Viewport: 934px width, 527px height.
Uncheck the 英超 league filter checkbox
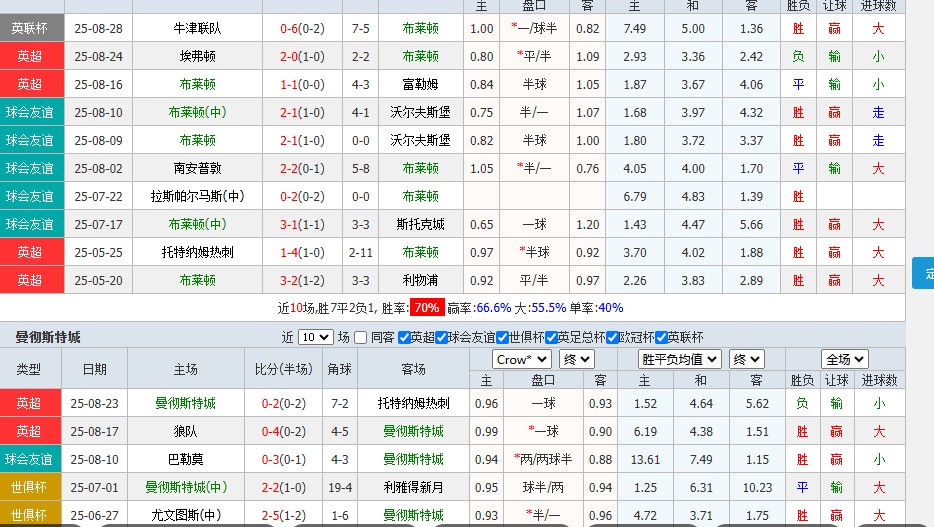coord(404,338)
